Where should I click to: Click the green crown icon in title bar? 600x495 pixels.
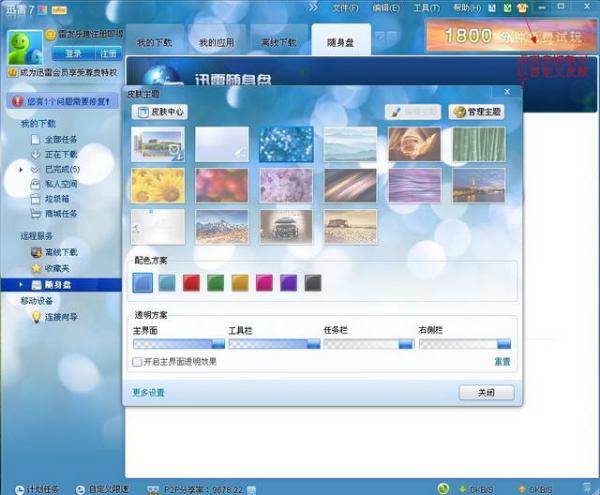[507, 8]
